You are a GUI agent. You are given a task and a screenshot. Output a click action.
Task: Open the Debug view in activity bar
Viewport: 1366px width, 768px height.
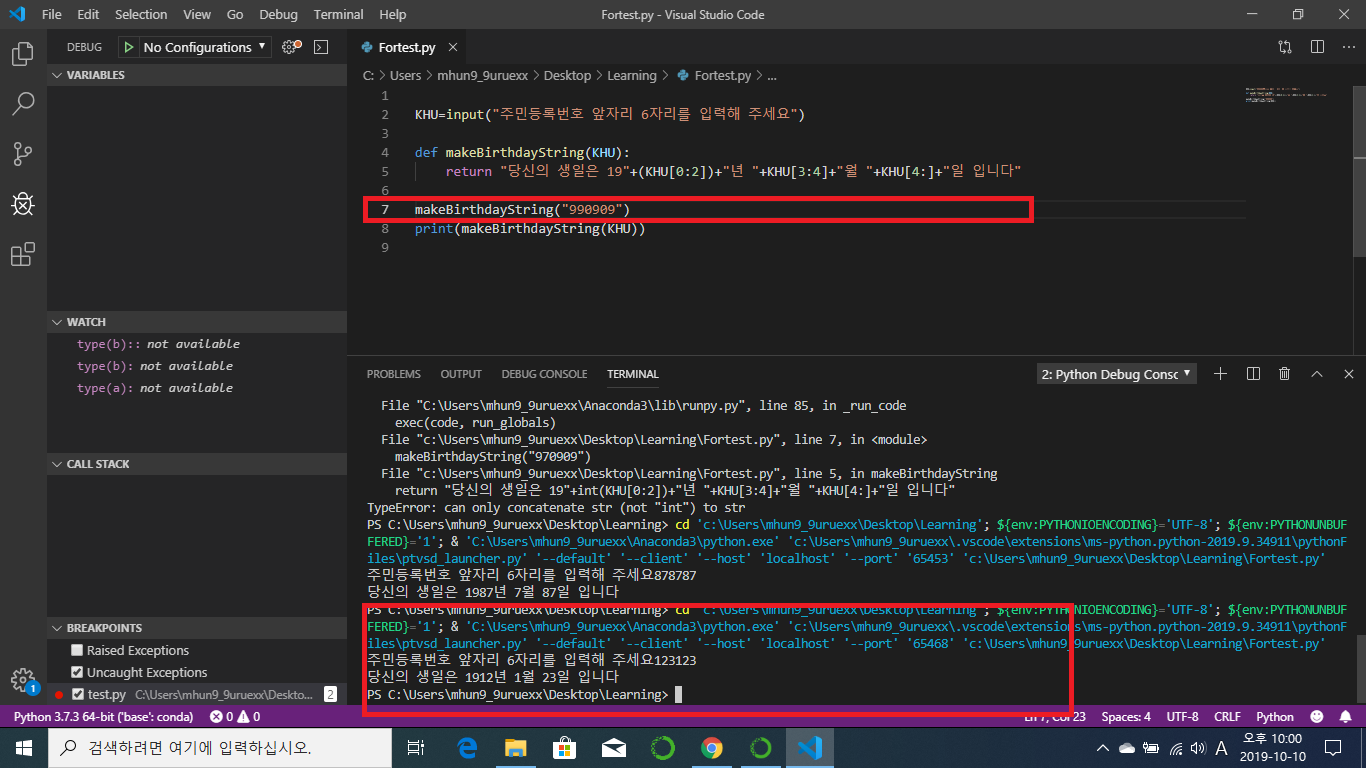pyautogui.click(x=22, y=204)
